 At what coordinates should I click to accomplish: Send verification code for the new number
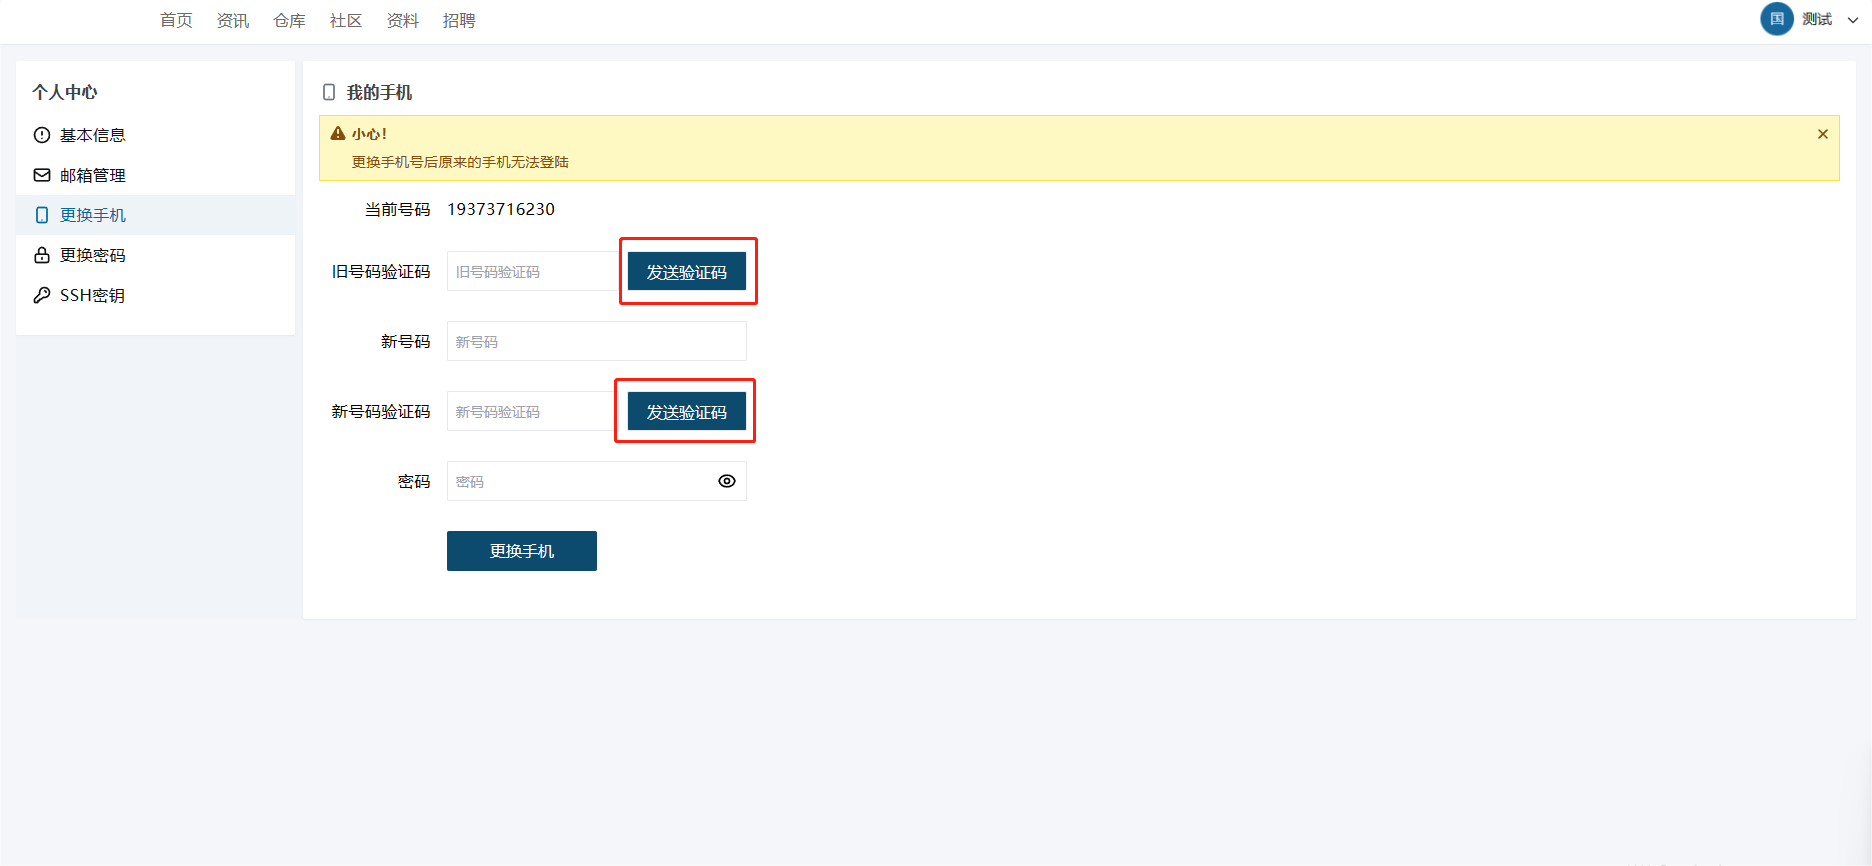687,412
